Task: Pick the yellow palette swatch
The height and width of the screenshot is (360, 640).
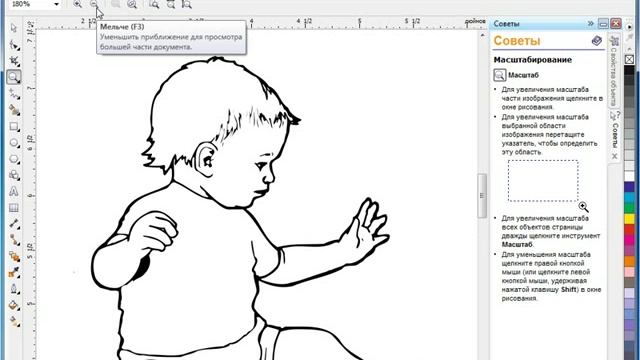Action: (x=629, y=219)
